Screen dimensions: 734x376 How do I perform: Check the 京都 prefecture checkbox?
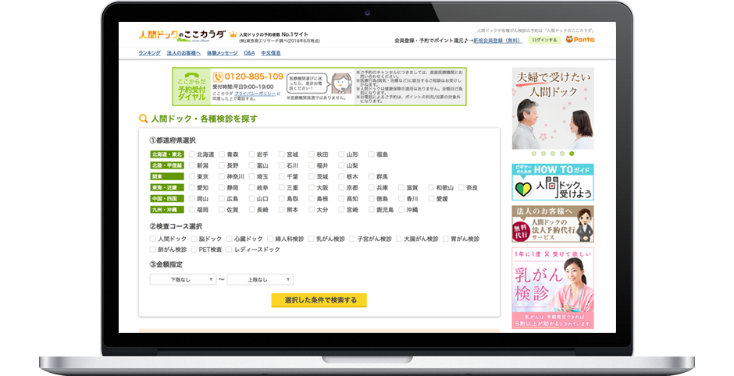[341, 187]
